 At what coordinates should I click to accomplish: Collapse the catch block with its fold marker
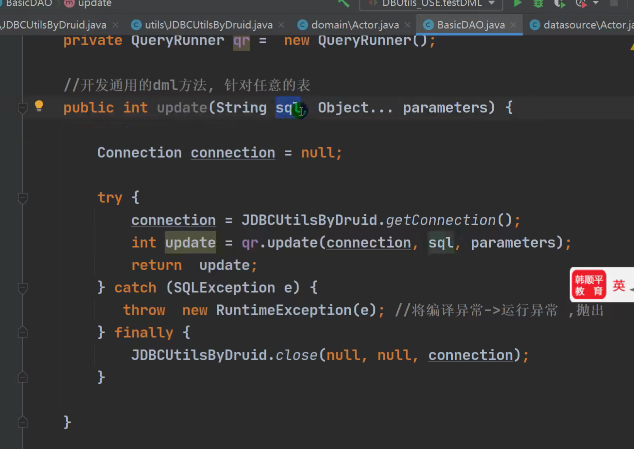click(x=23, y=288)
